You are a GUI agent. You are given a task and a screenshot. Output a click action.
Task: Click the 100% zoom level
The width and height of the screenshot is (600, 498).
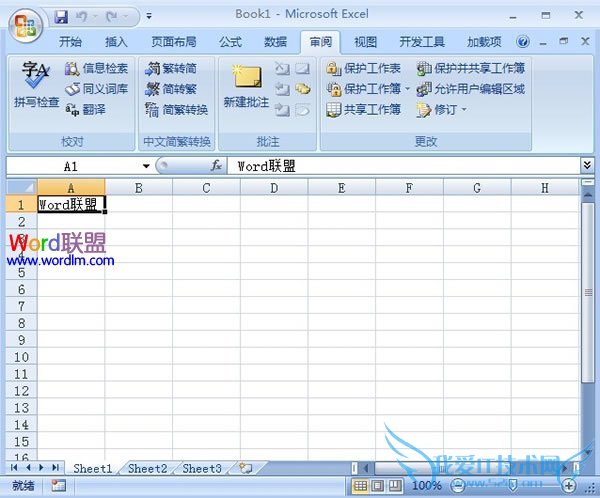(x=427, y=486)
